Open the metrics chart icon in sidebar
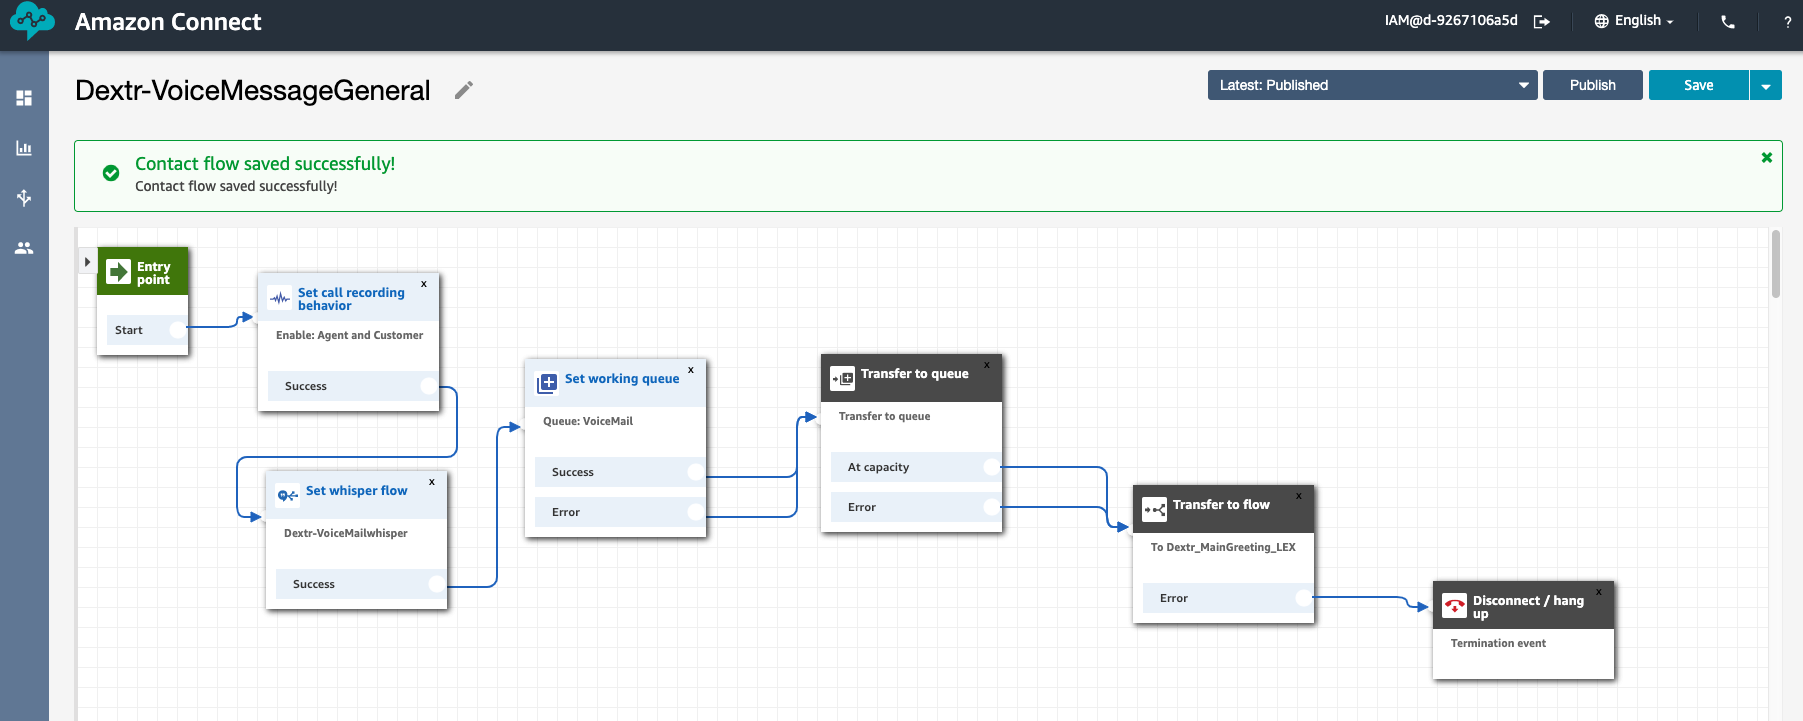The height and width of the screenshot is (721, 1803). point(24,148)
